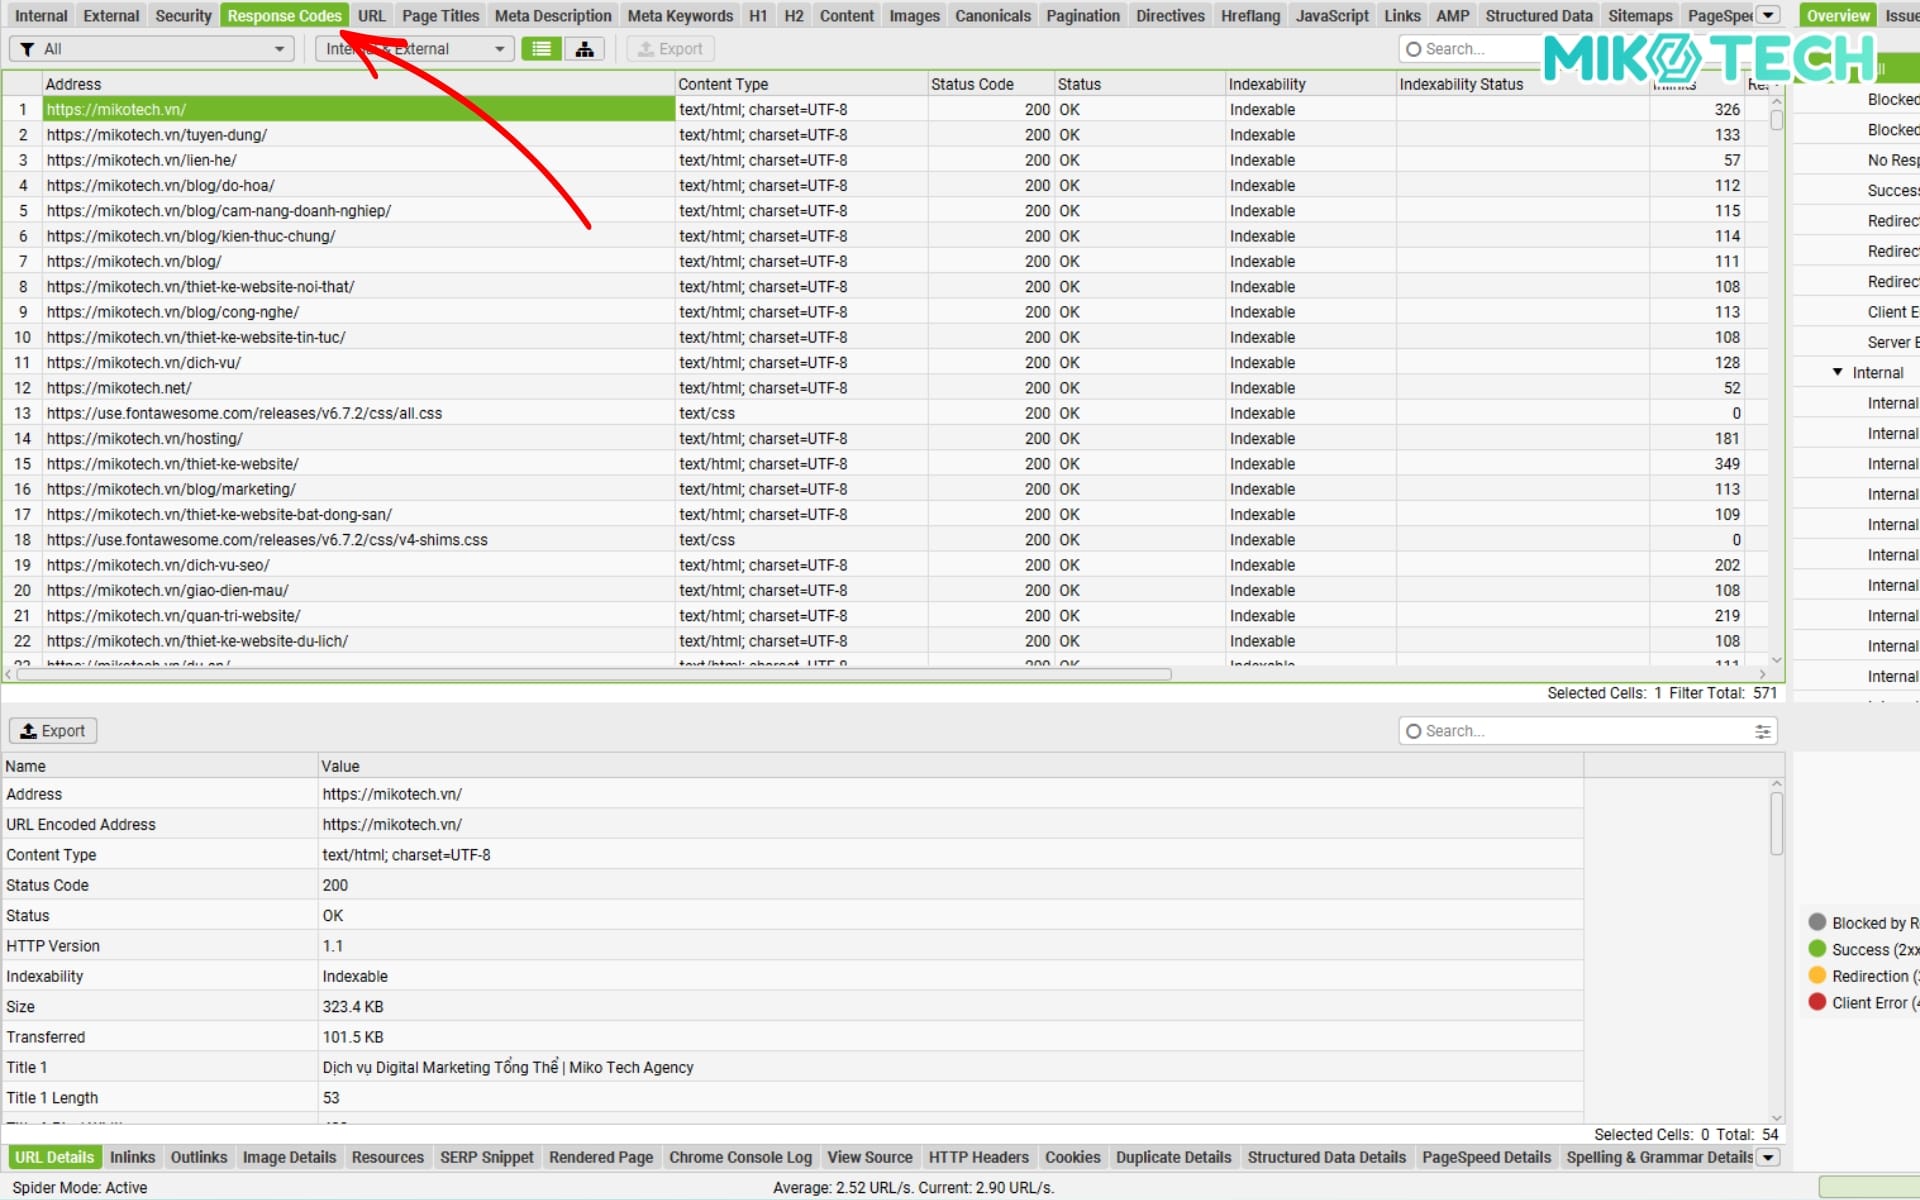
Task: Collapse the Internal tree section
Action: pos(1837,372)
